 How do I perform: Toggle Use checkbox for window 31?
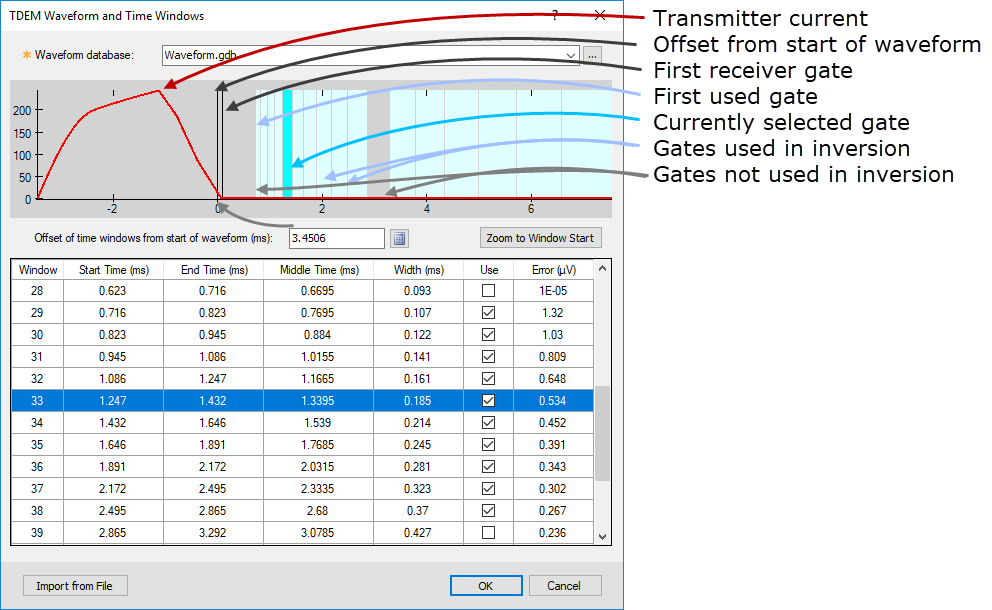point(488,357)
